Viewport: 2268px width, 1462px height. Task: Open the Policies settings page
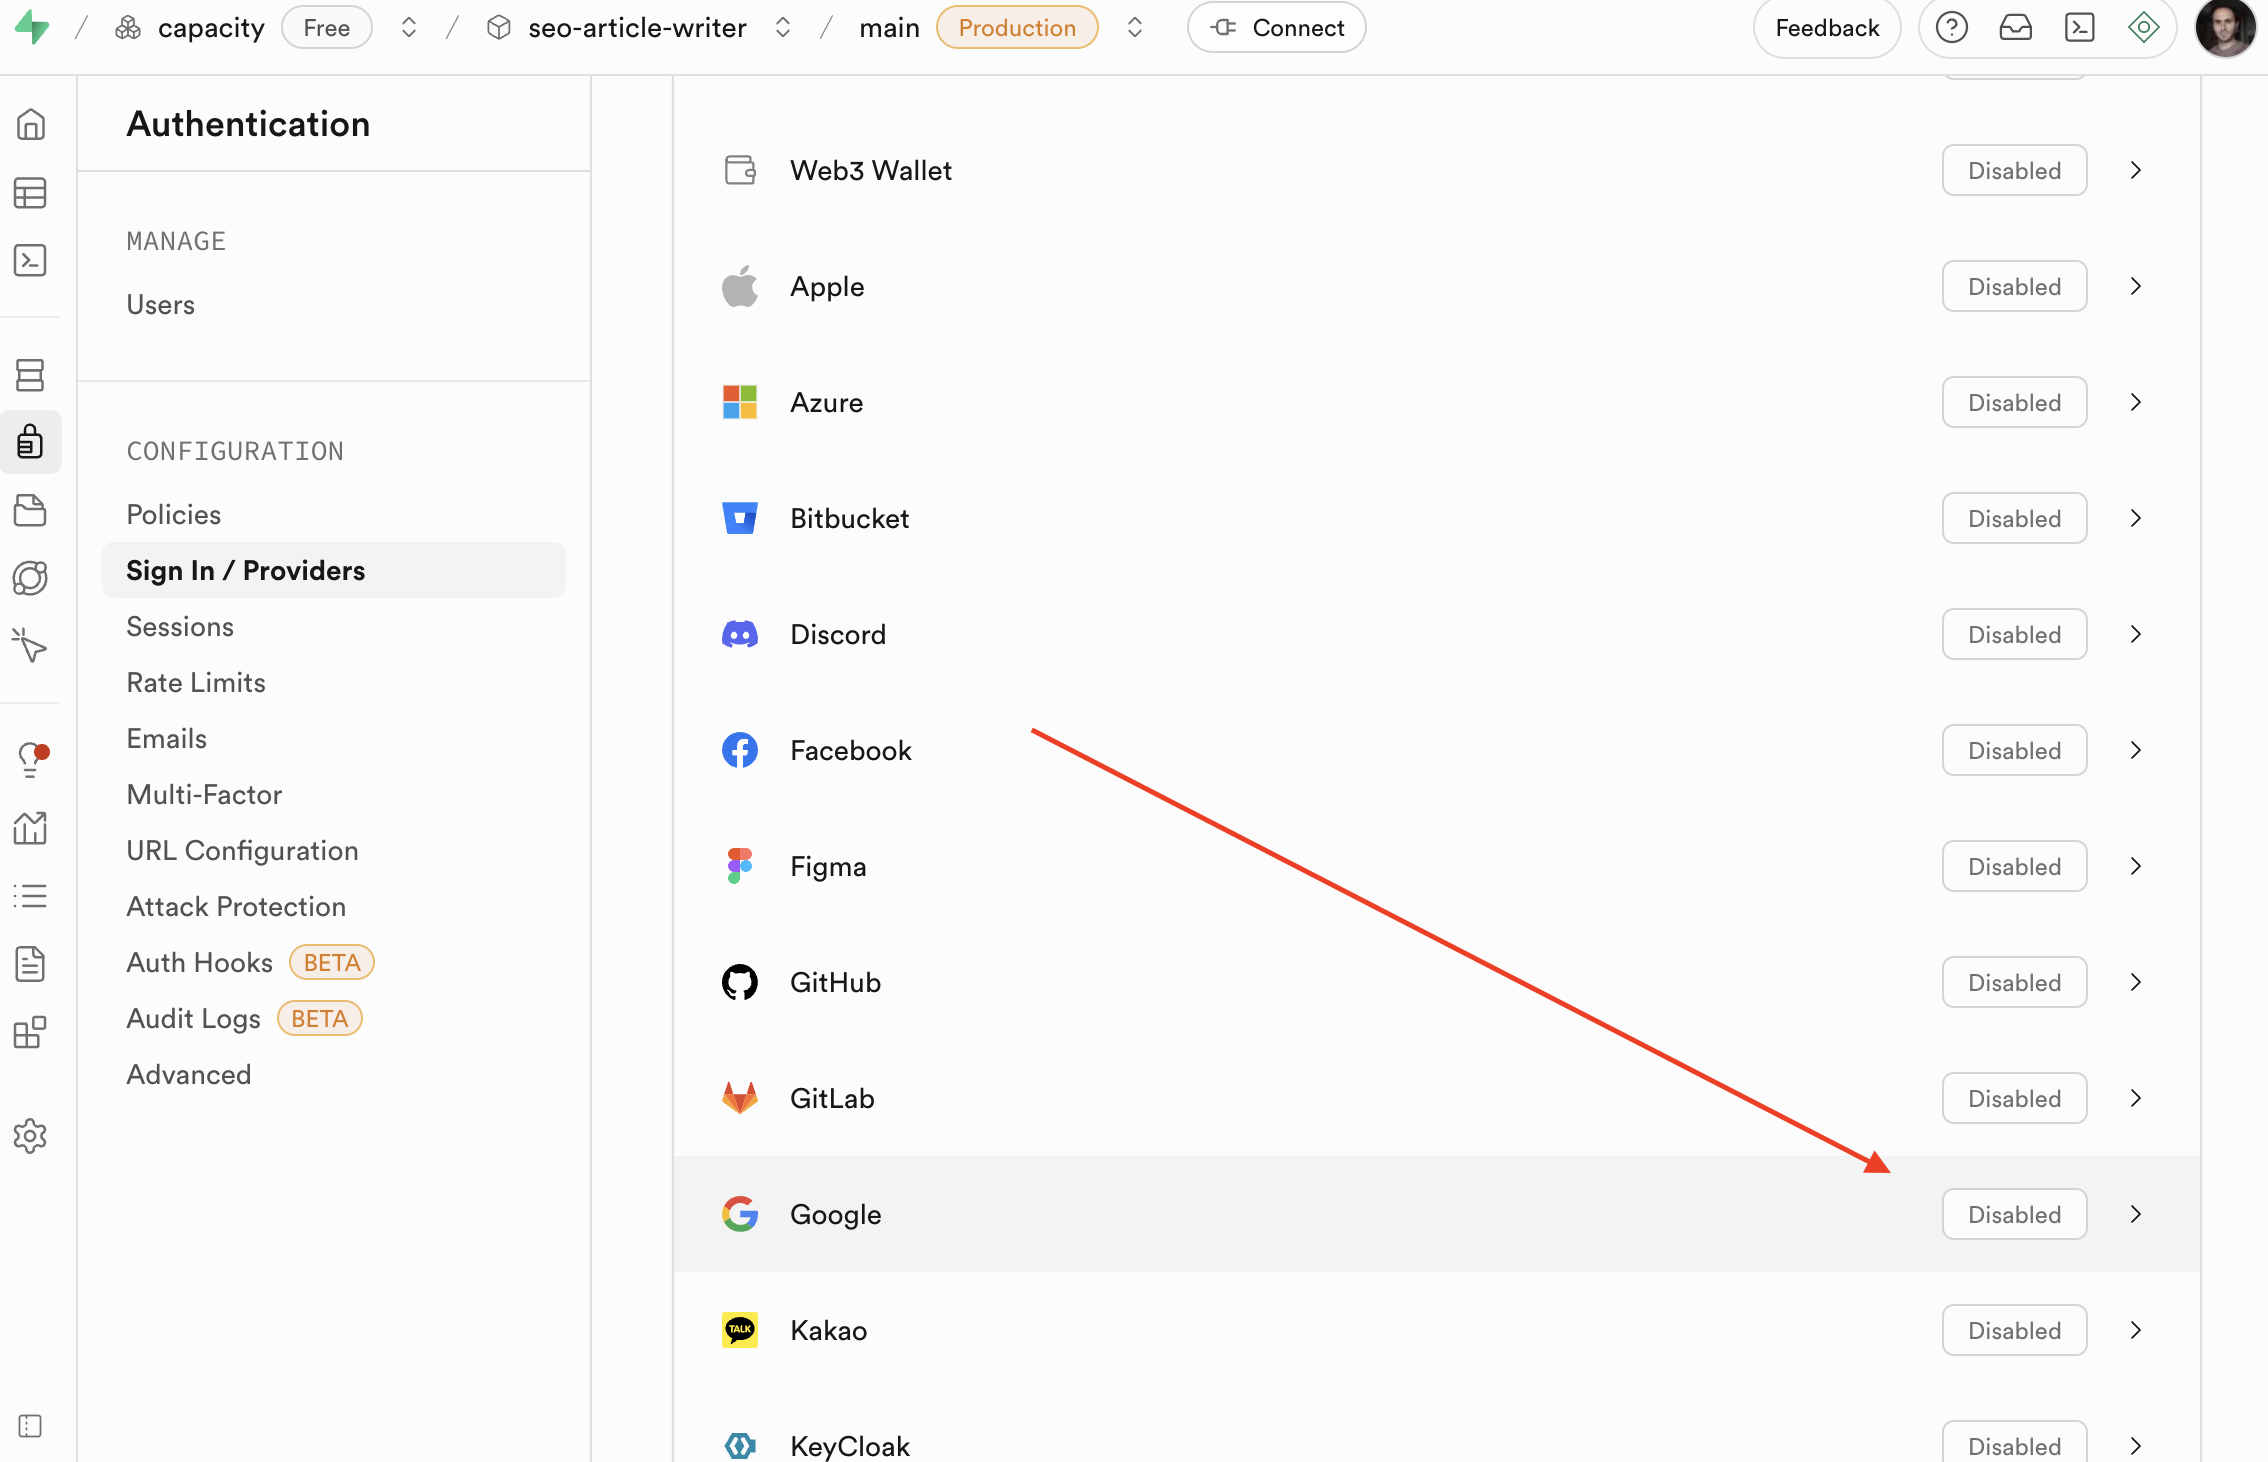[x=174, y=515]
